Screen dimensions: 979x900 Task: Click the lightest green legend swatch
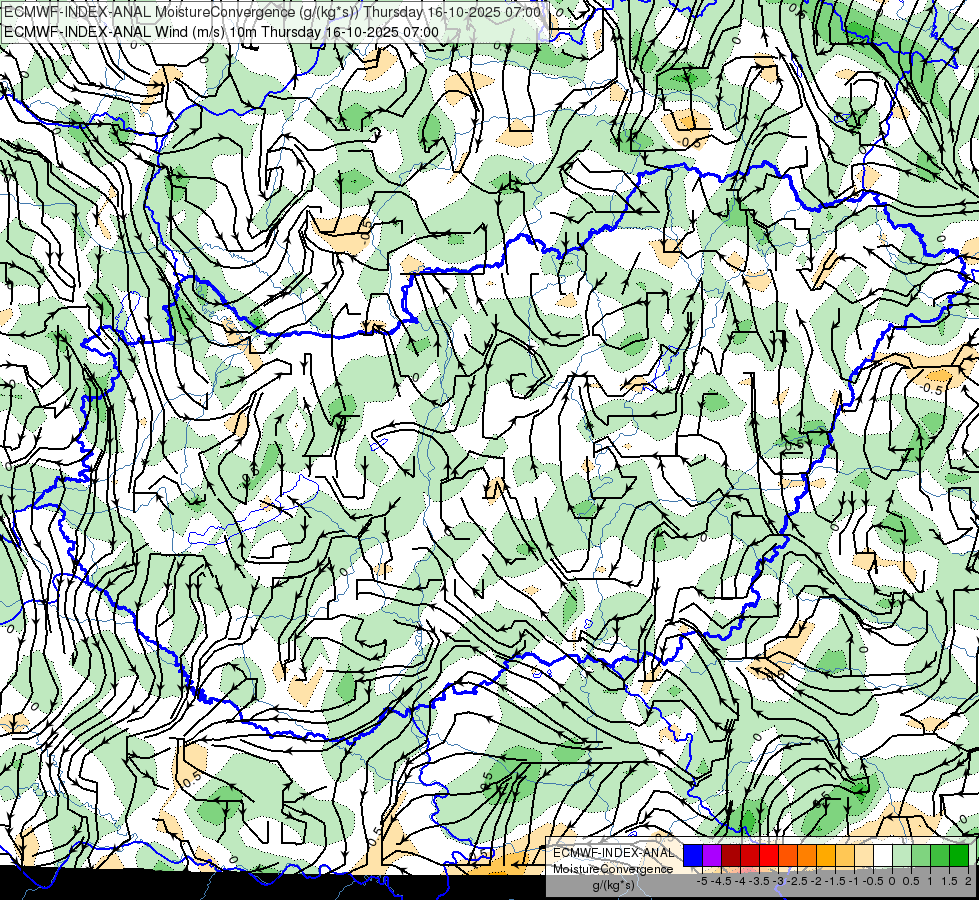902,856
